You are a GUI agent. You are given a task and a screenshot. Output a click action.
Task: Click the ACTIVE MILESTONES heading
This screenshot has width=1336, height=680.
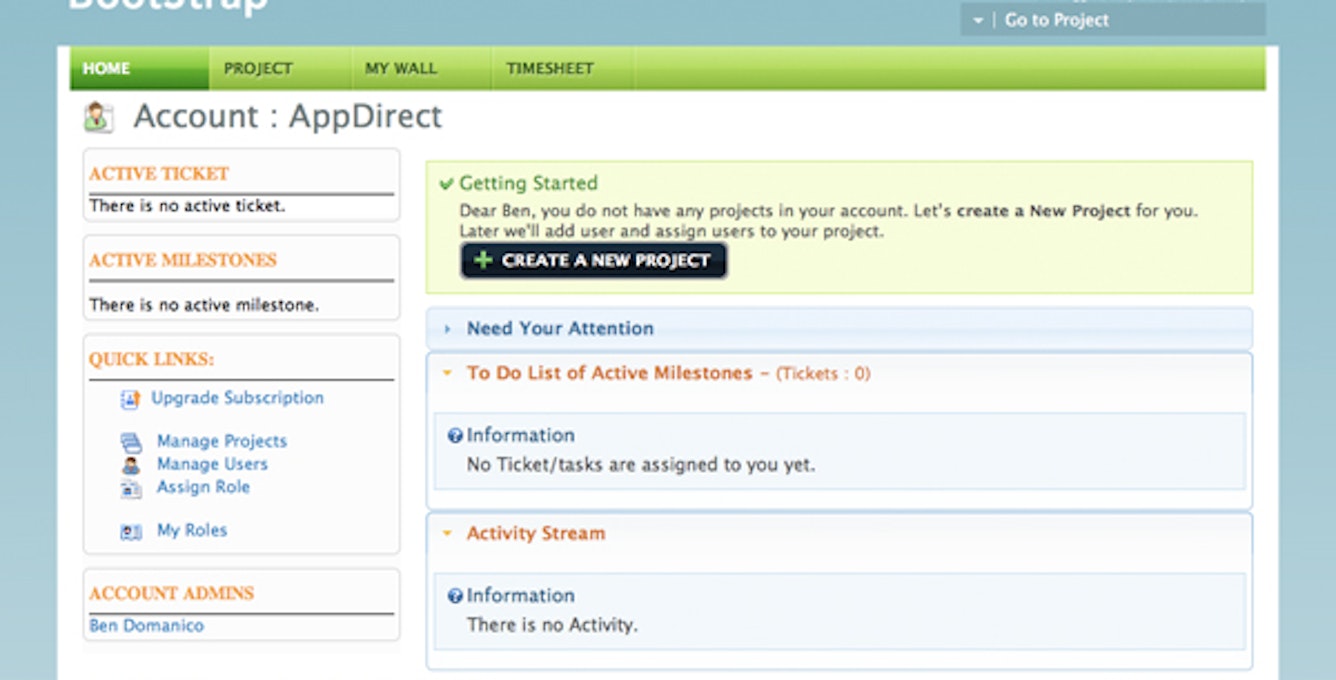click(x=183, y=260)
